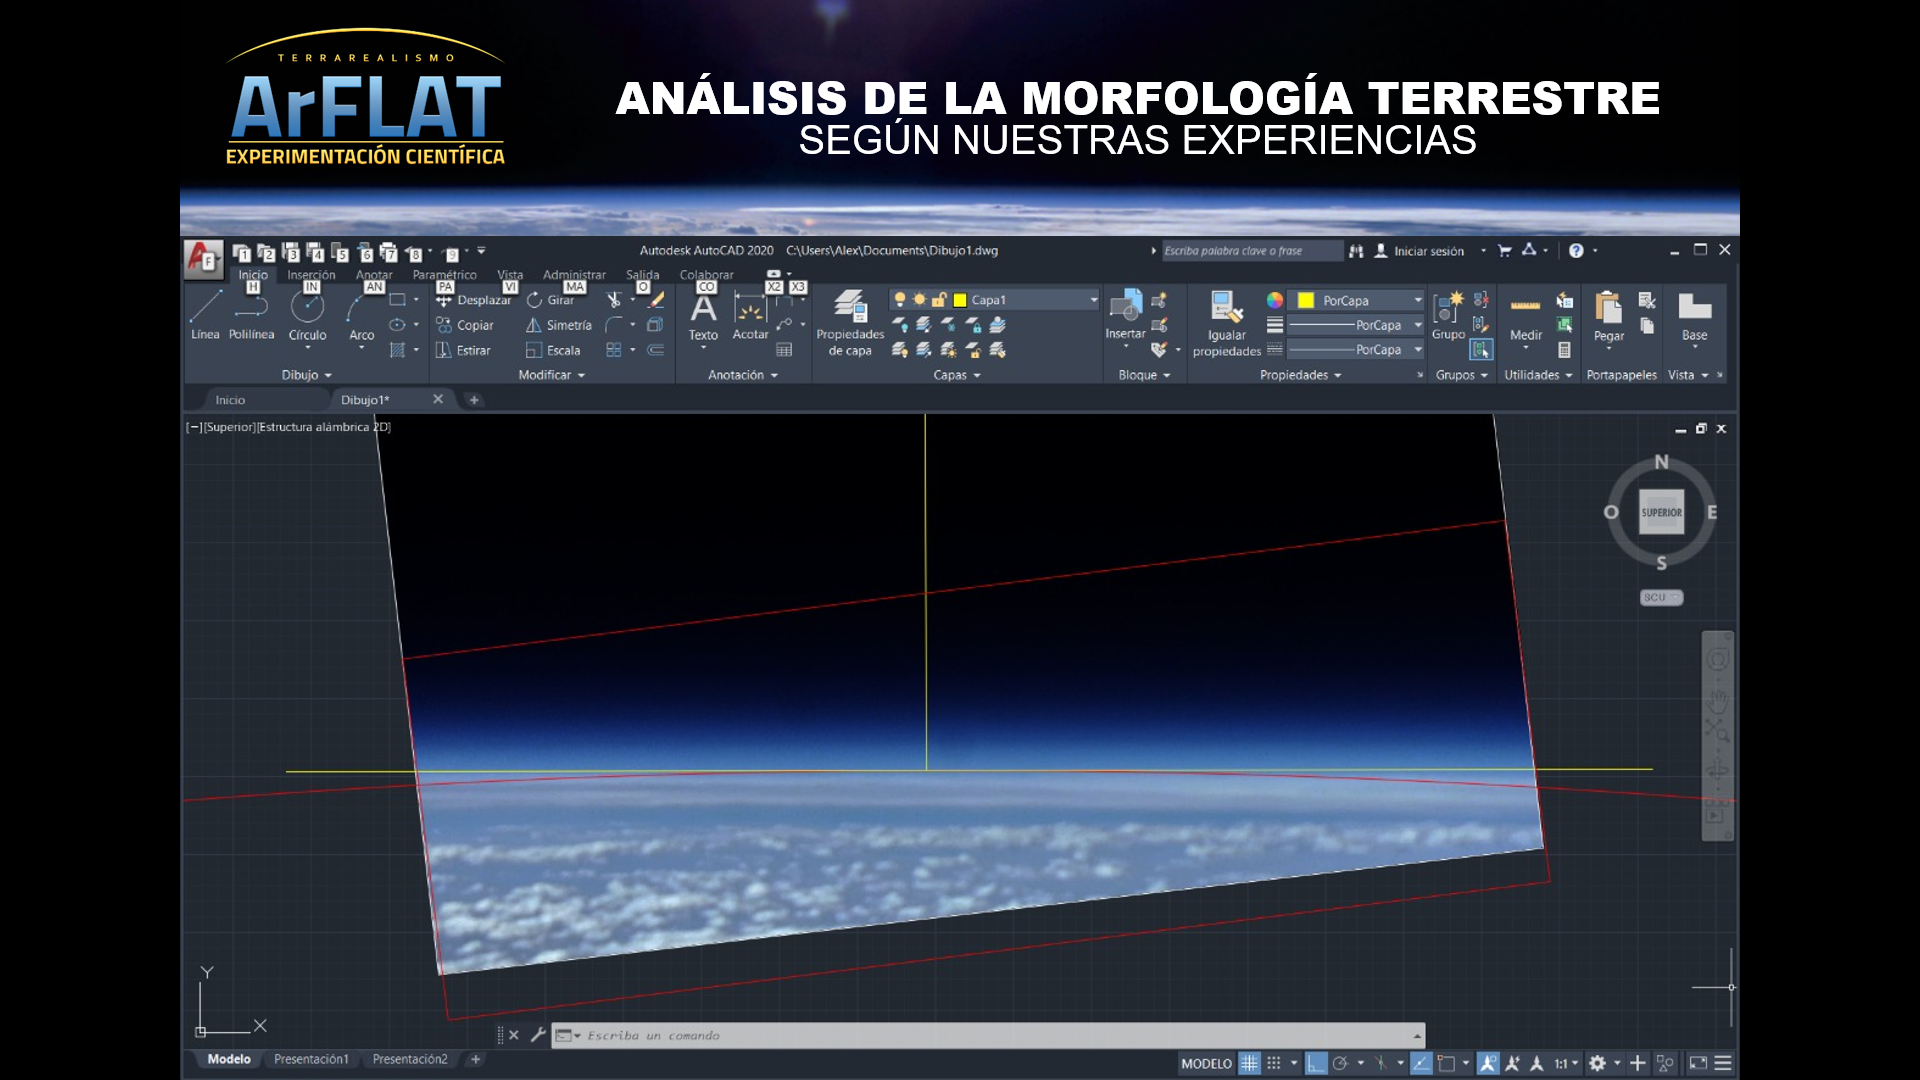The image size is (1920, 1080).
Task: Open the Insertar ribbon tab
Action: click(311, 275)
